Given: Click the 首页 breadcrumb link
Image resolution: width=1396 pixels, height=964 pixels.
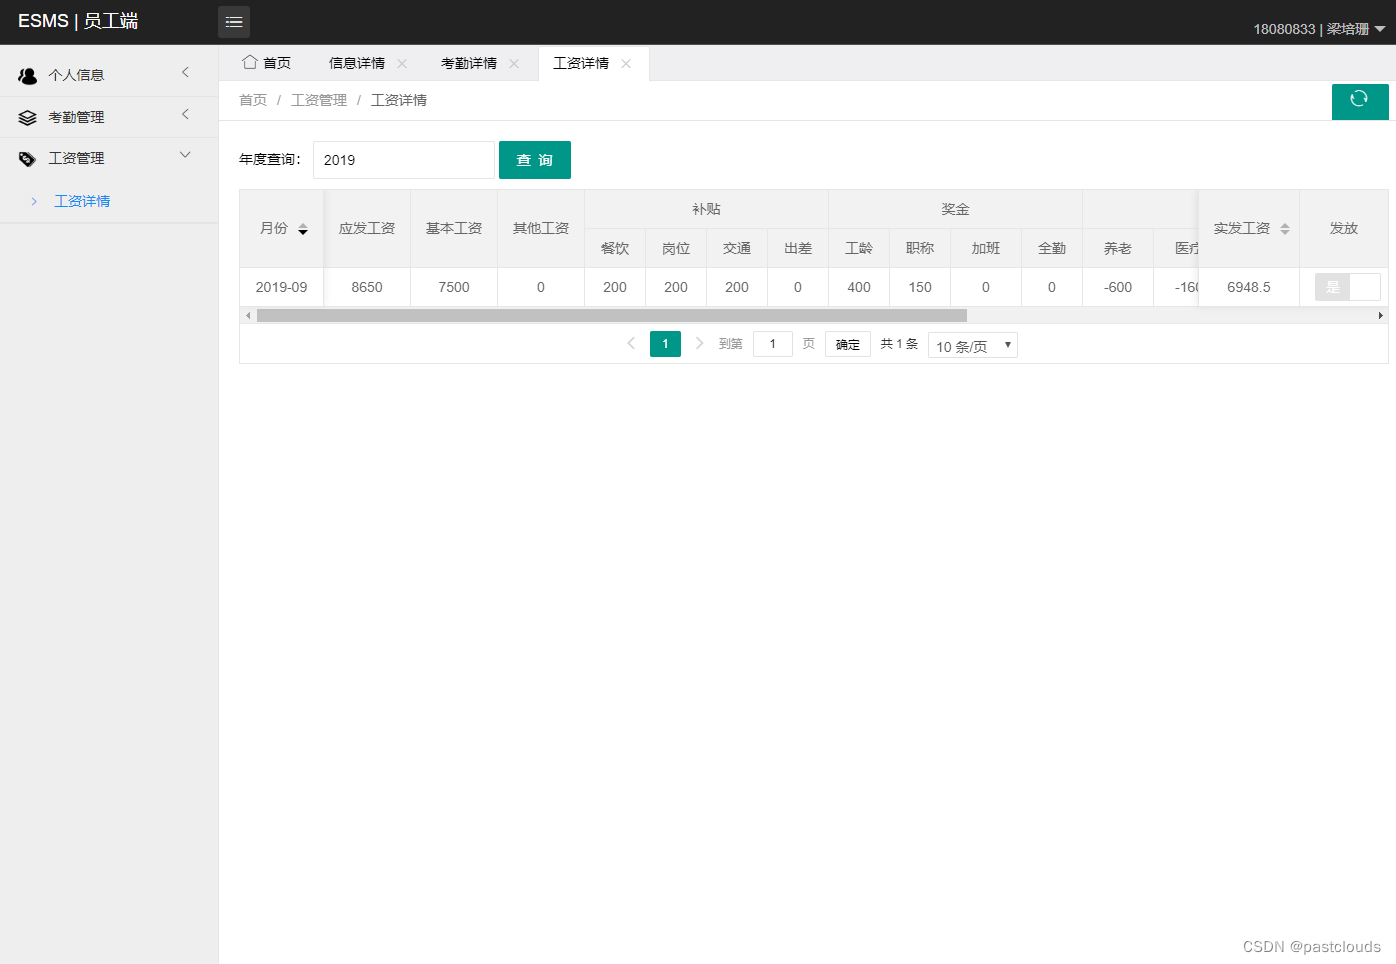Looking at the screenshot, I should (252, 100).
